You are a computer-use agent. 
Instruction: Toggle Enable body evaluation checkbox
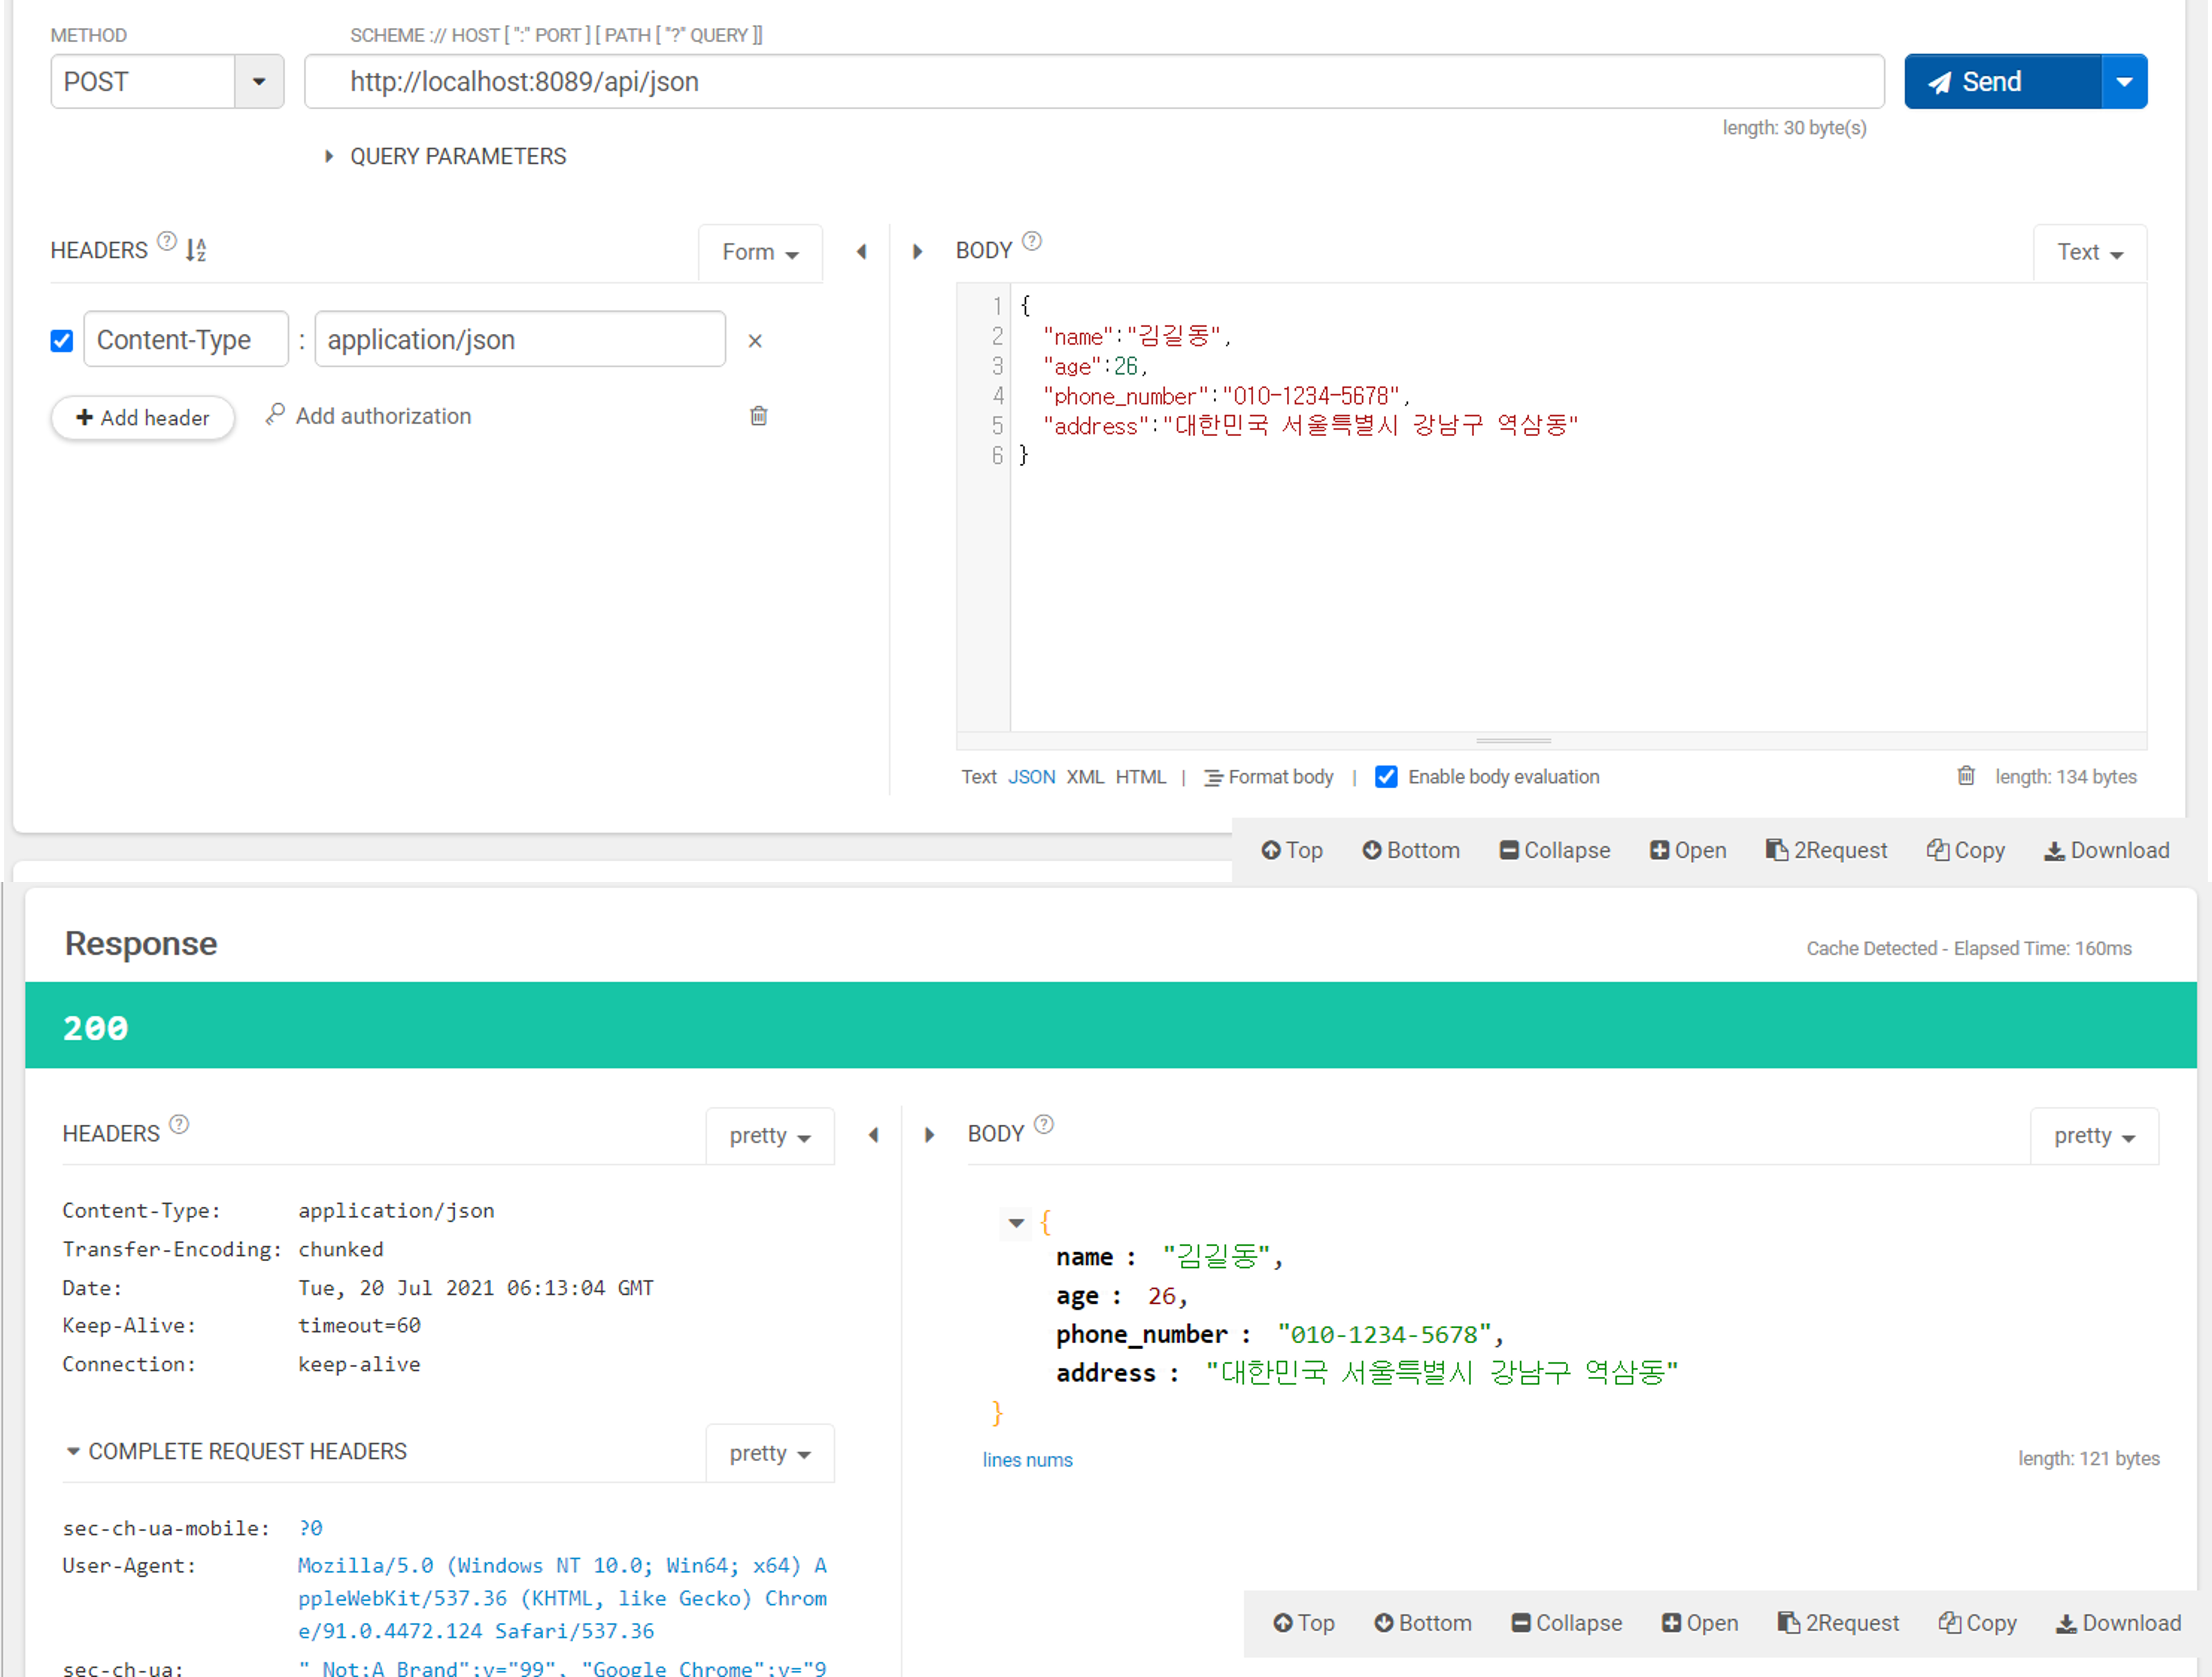(1386, 777)
